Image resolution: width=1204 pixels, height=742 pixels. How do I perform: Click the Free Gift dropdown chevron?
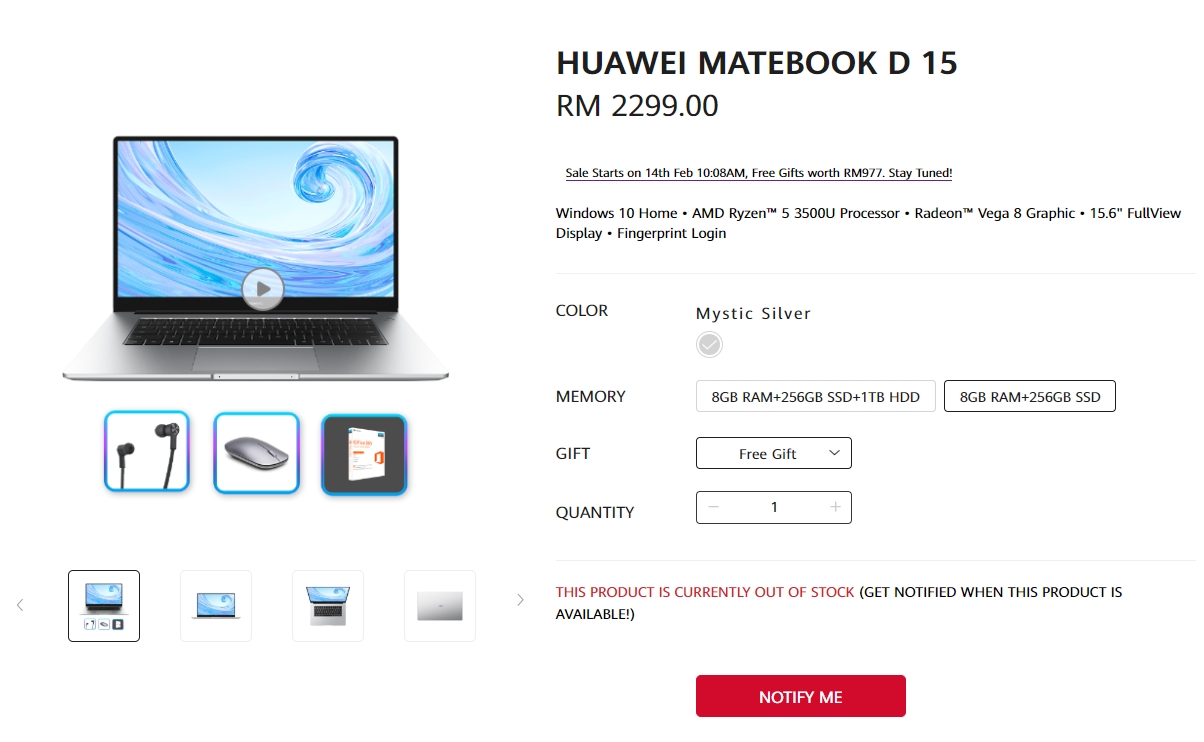(x=834, y=453)
